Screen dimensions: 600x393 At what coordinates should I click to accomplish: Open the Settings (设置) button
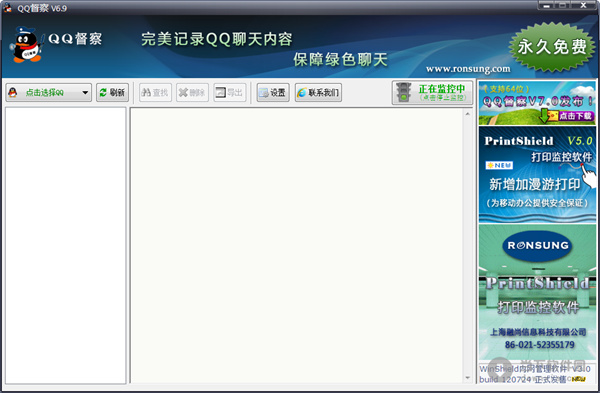tap(273, 93)
